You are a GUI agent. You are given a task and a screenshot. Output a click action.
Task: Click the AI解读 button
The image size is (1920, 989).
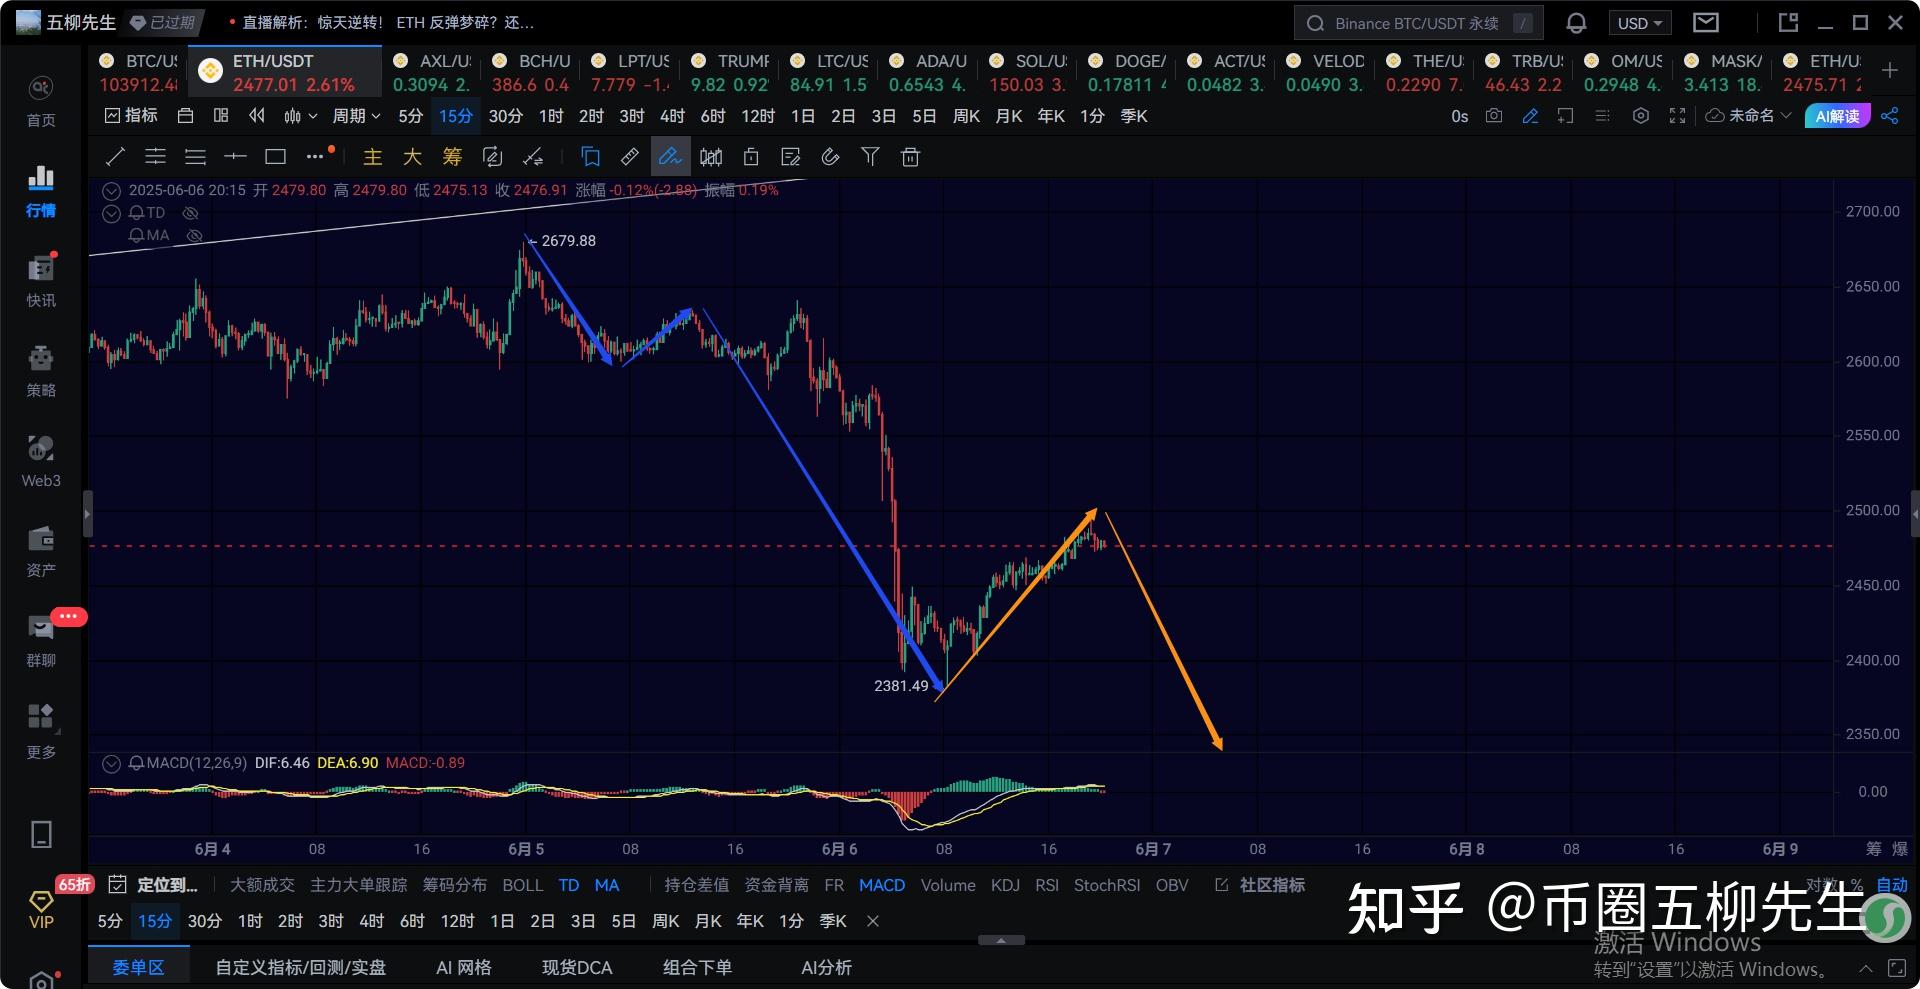[1837, 116]
